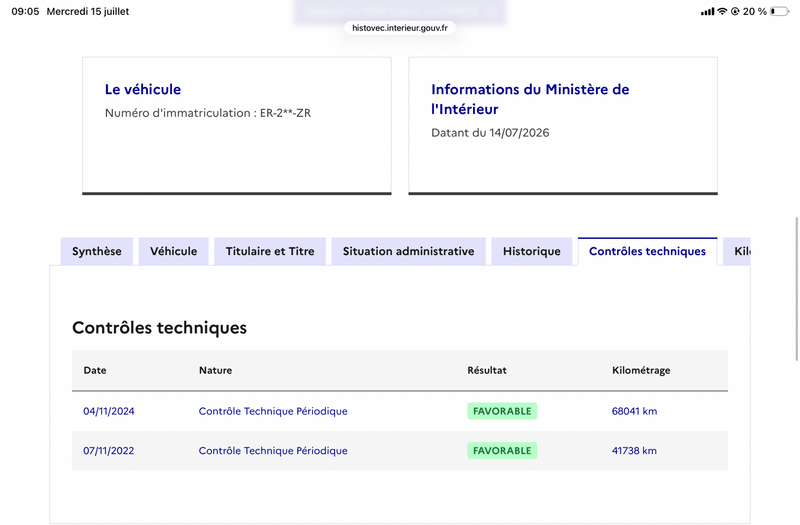Open the partially hidden Kilométrage tab
The height and width of the screenshot is (525, 800).
pos(737,251)
